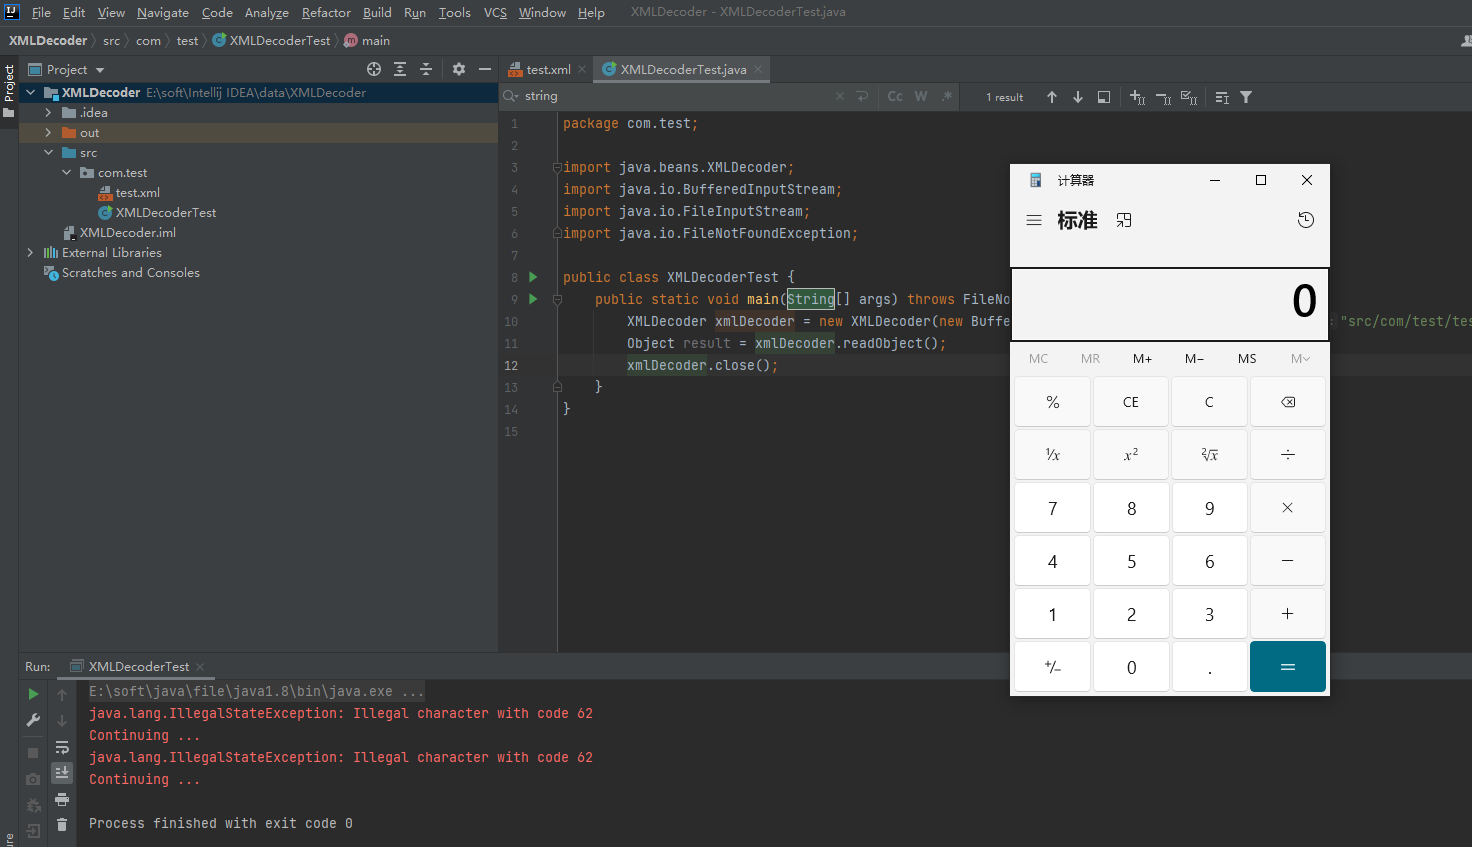Select all occurrences icon in search bar
The width and height of the screenshot is (1472, 847).
1189,97
